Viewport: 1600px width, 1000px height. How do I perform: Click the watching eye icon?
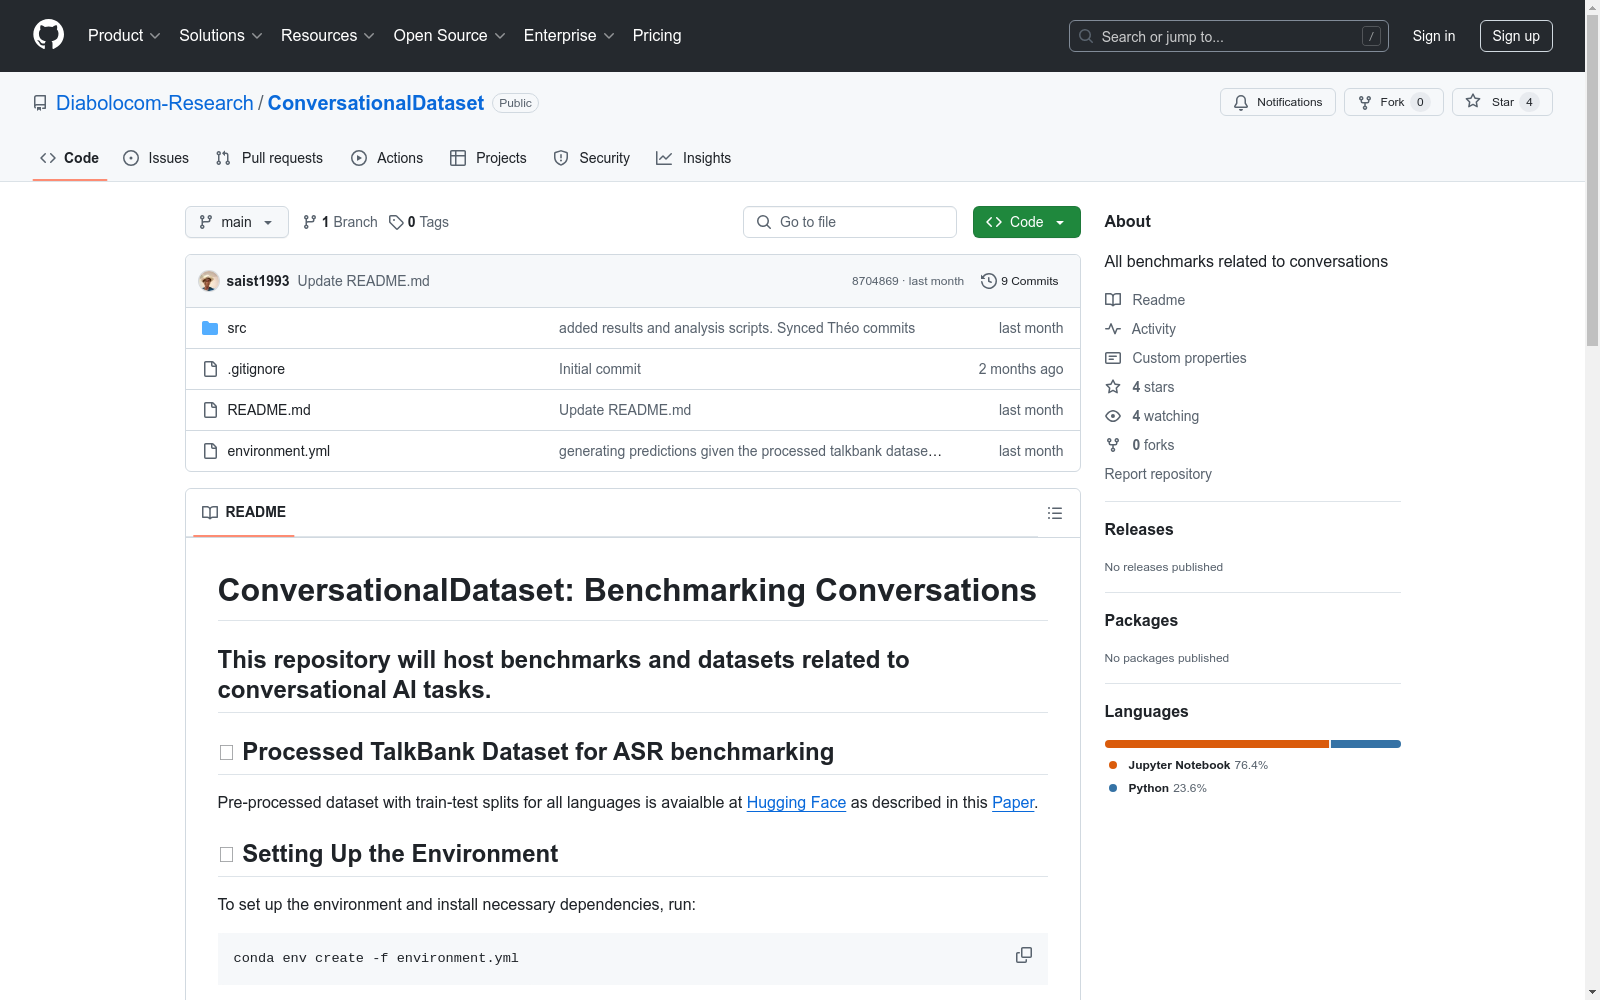1113,416
